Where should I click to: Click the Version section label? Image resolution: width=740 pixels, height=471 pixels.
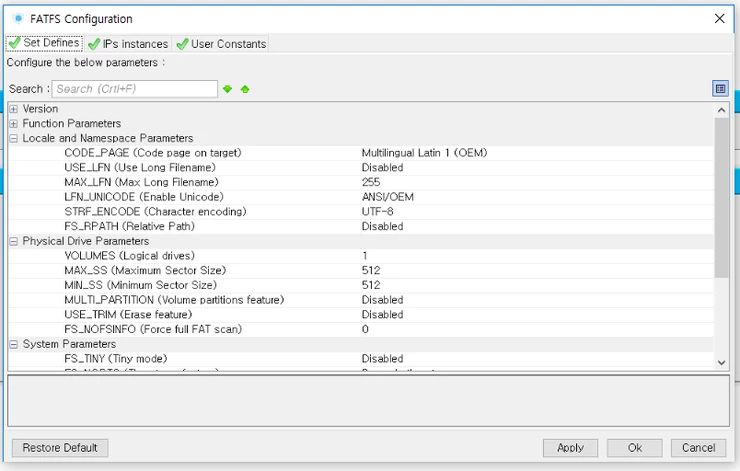pos(40,109)
